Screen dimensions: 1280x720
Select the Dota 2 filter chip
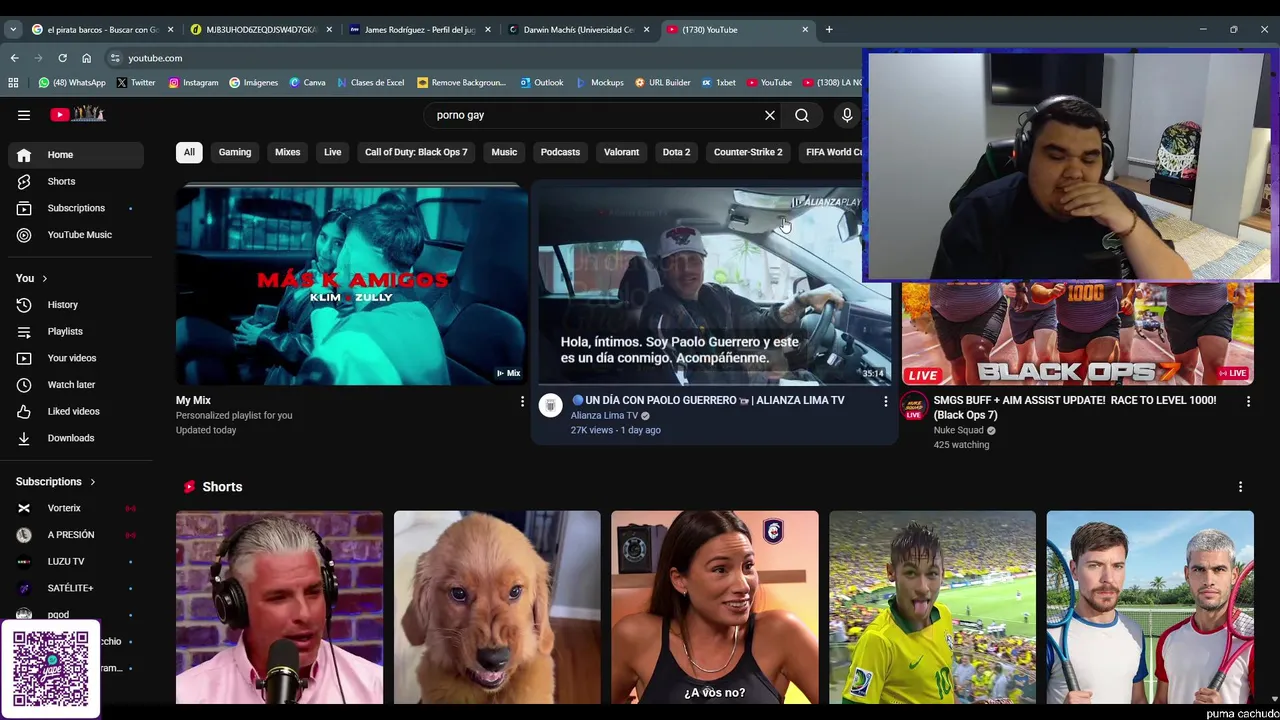tap(676, 152)
